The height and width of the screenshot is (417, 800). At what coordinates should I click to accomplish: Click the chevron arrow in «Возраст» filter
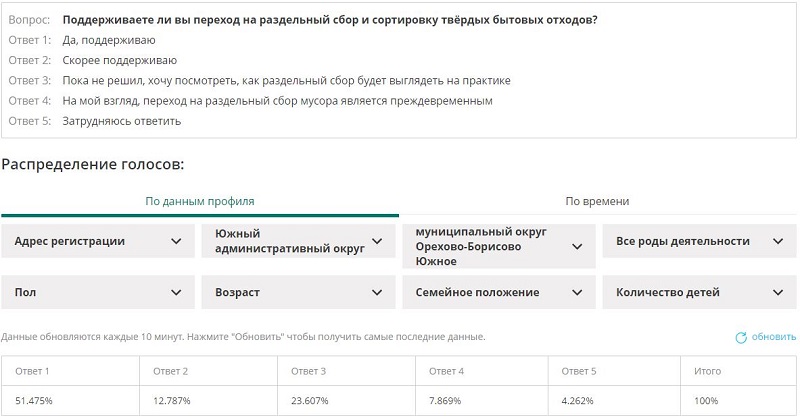pyautogui.click(x=377, y=292)
